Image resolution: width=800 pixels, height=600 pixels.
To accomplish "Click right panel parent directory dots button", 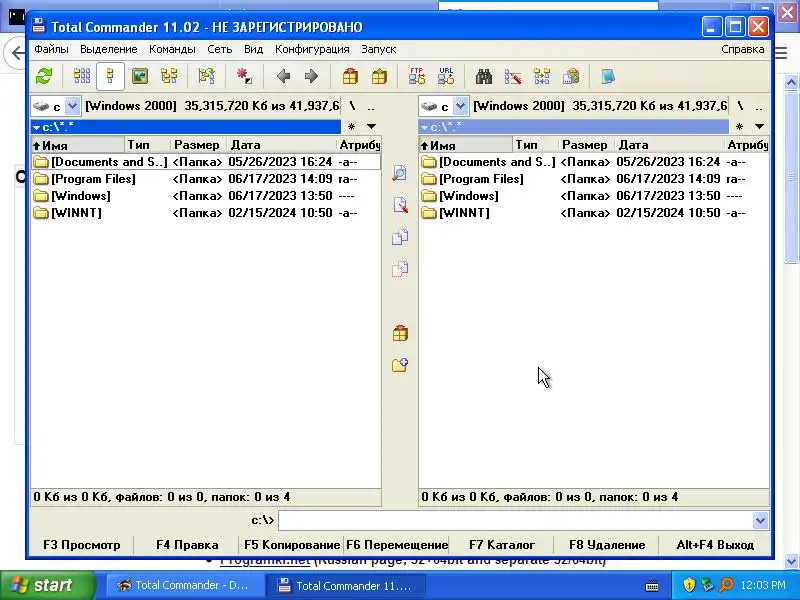I will point(759,106).
